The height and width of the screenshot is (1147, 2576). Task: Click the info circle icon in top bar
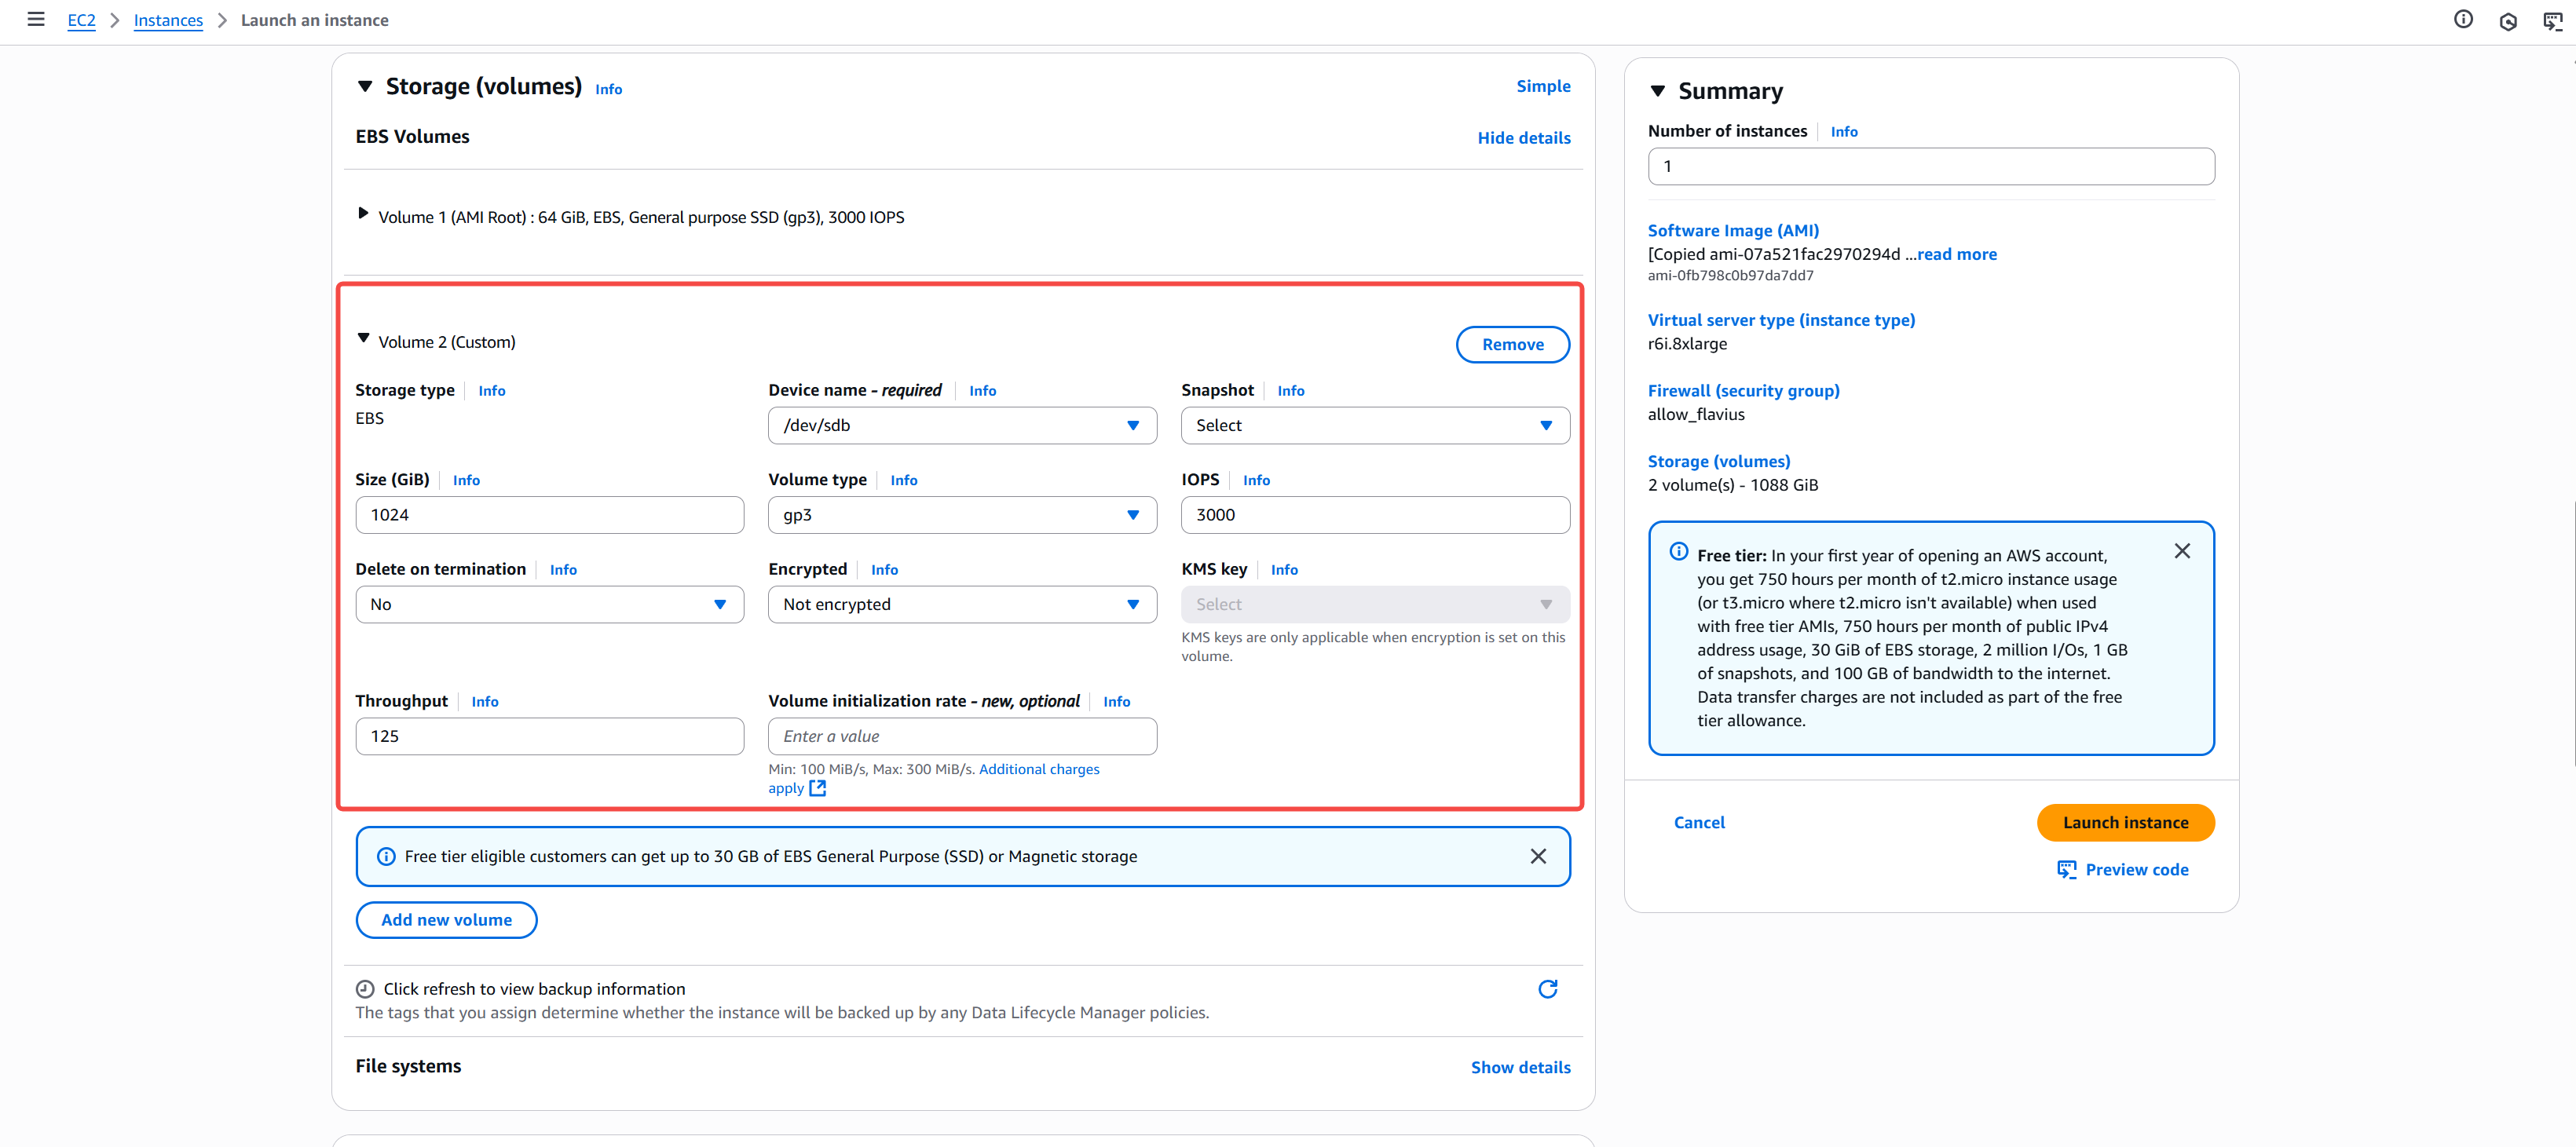[2463, 19]
